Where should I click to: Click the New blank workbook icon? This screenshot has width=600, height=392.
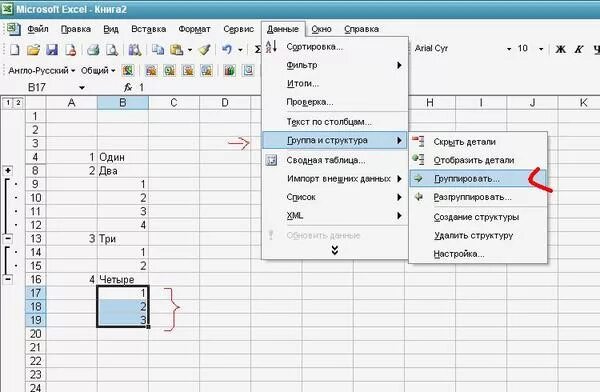coord(14,49)
